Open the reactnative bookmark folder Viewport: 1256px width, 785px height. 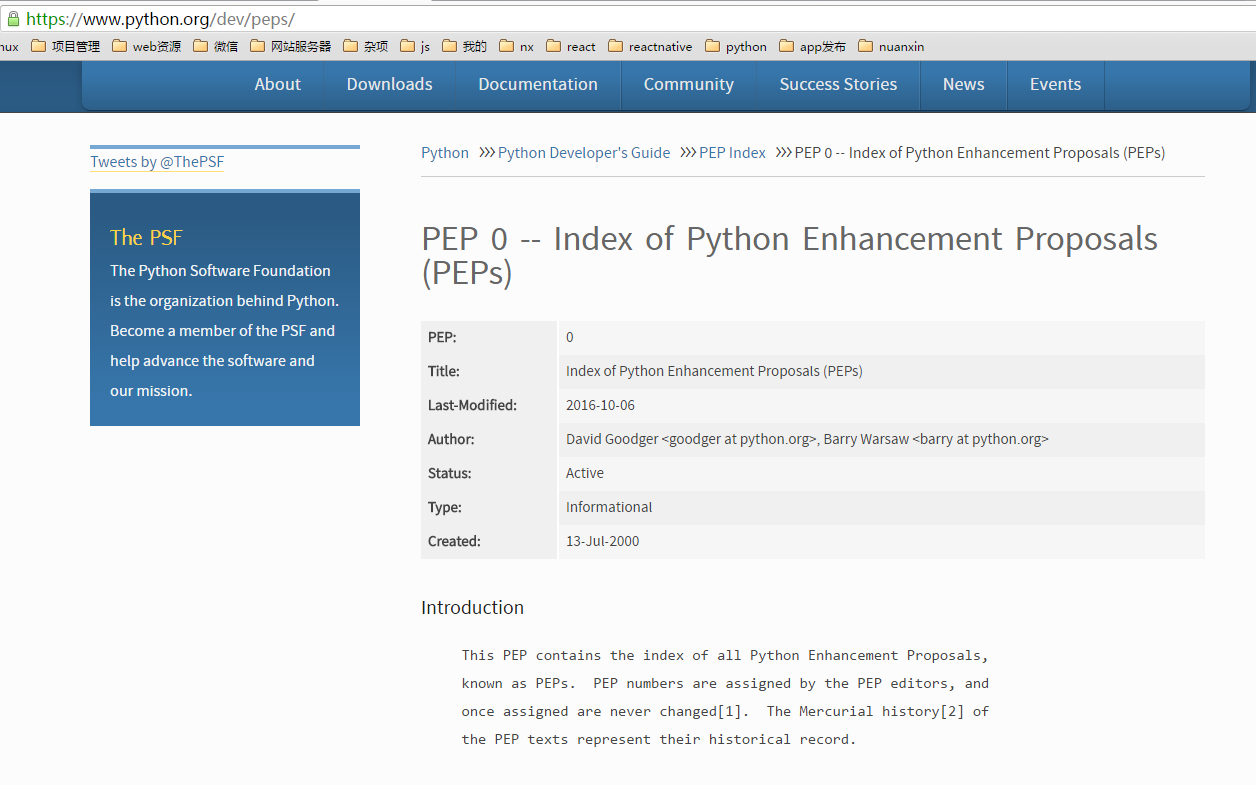[x=650, y=46]
